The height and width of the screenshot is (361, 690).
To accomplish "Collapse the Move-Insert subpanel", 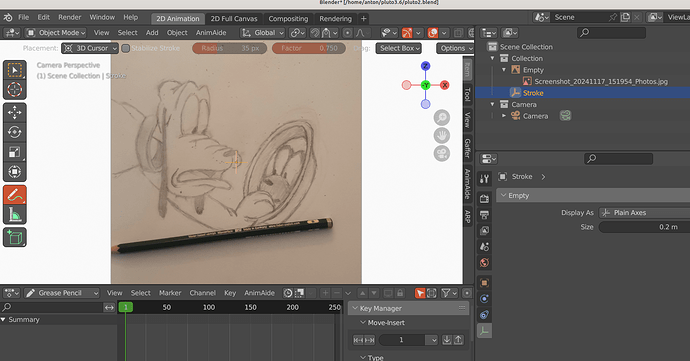I will coord(363,323).
